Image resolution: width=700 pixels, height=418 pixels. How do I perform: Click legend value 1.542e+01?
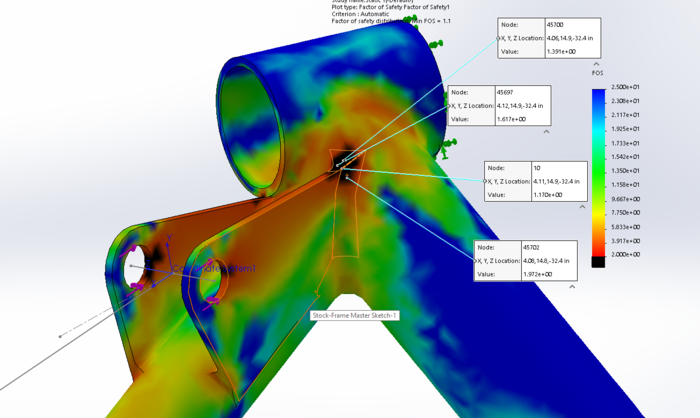(x=625, y=157)
